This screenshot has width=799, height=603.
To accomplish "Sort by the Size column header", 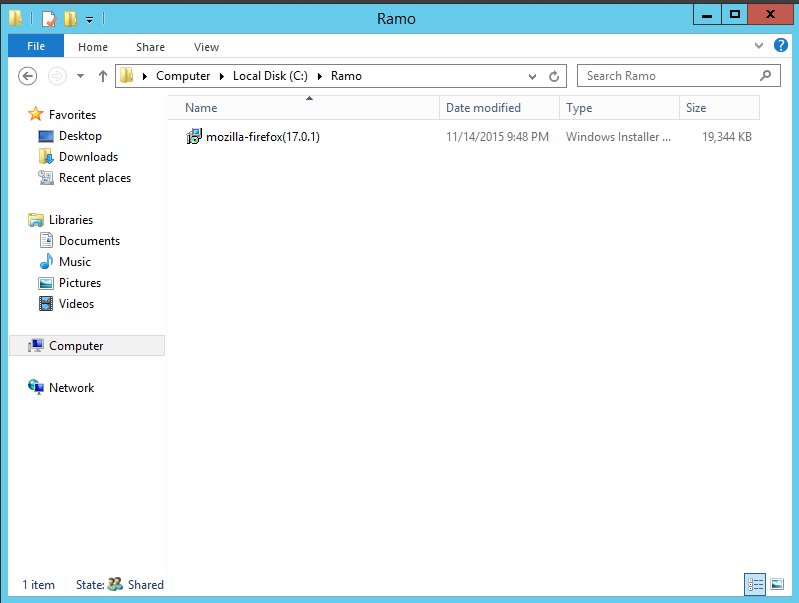I will pyautogui.click(x=720, y=108).
